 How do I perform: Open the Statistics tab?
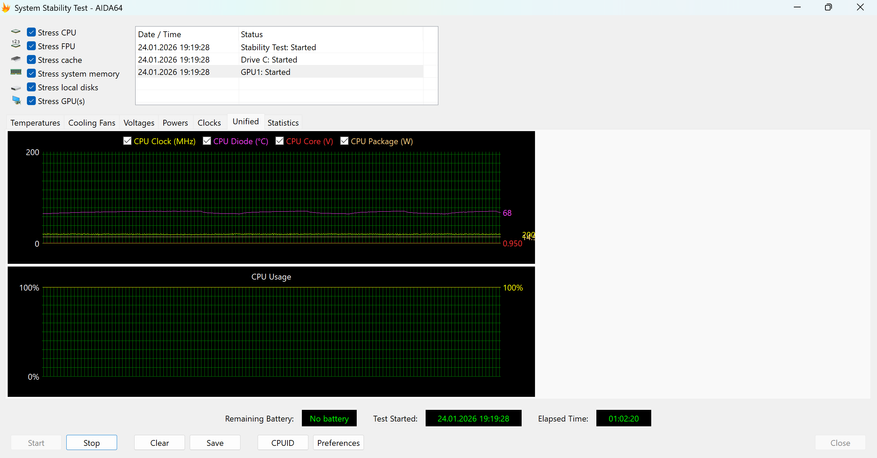(x=283, y=123)
